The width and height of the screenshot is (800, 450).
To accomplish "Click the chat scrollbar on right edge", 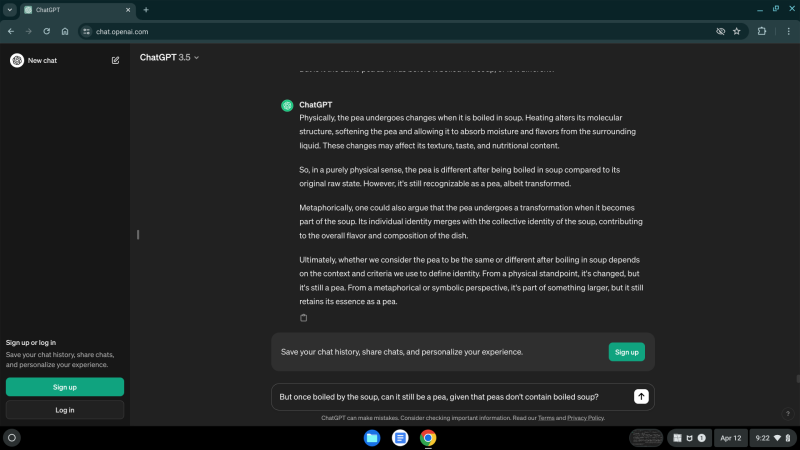I will (x=797, y=379).
